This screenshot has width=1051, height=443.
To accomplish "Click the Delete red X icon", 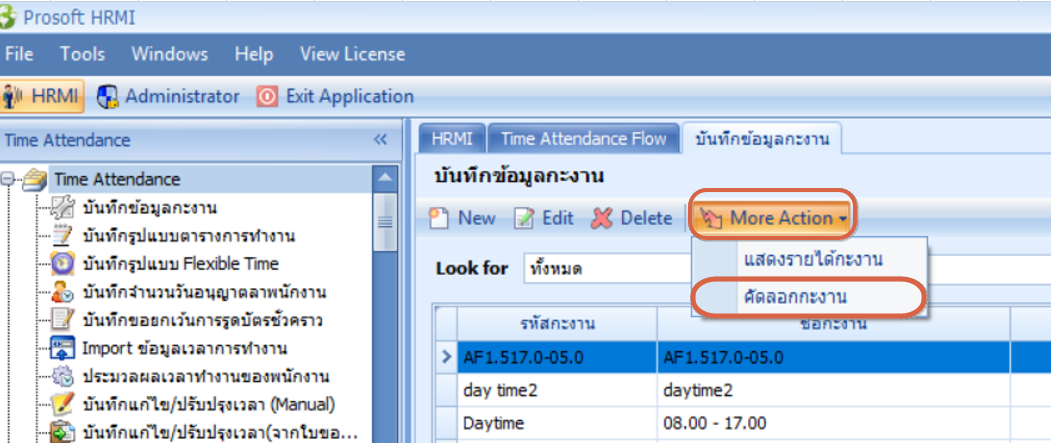I will [x=603, y=218].
